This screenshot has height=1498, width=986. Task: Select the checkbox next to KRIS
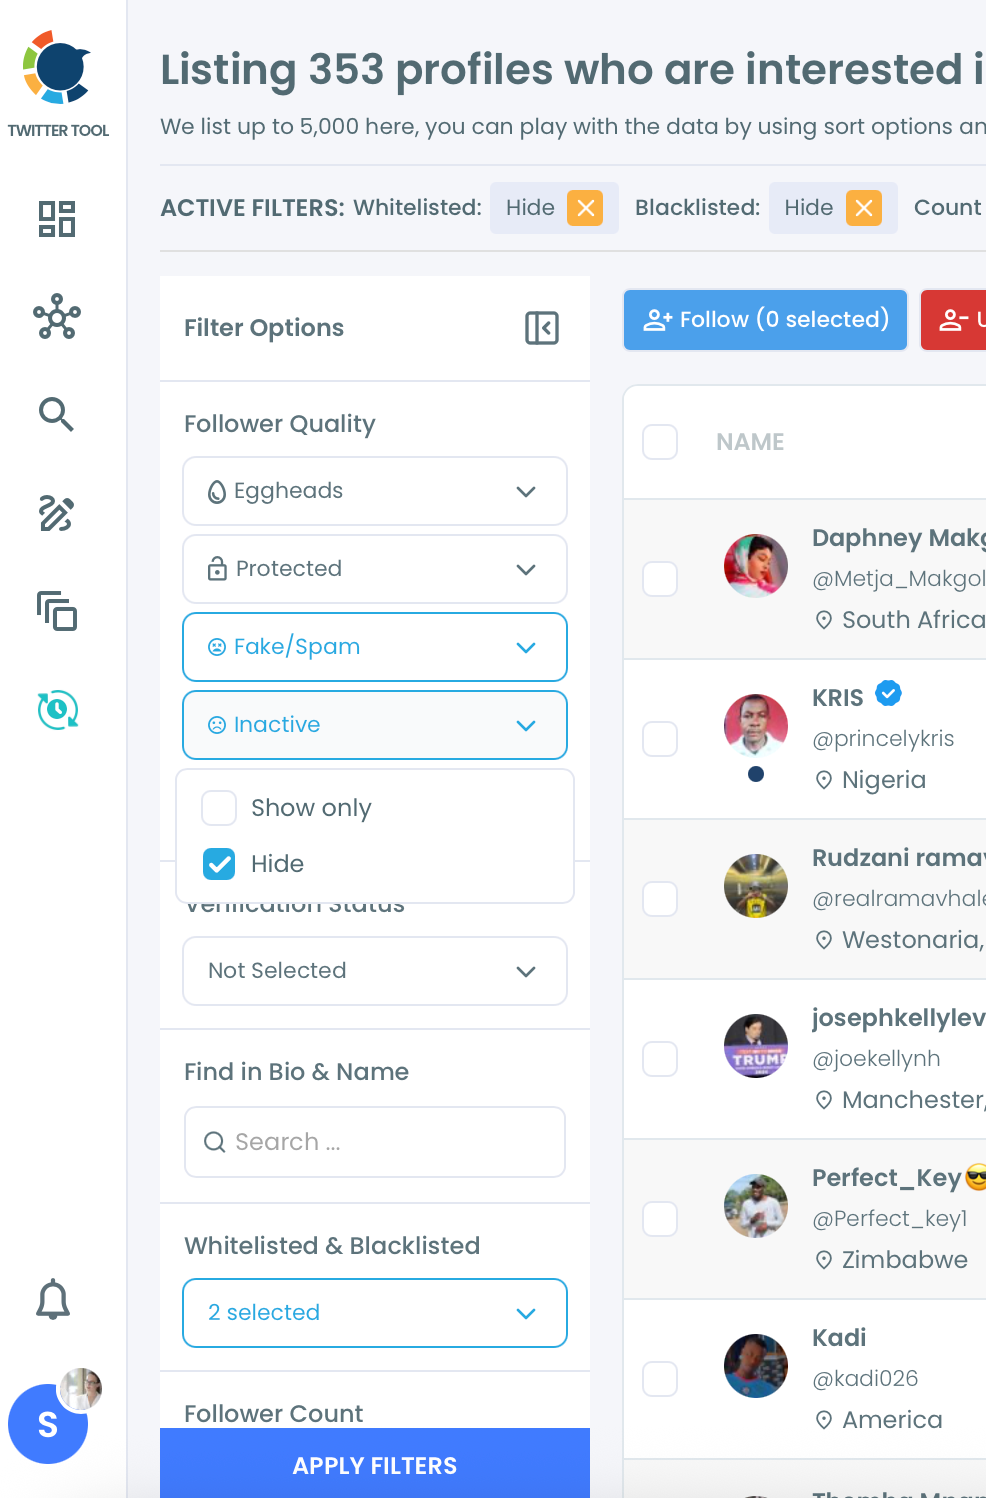660,739
